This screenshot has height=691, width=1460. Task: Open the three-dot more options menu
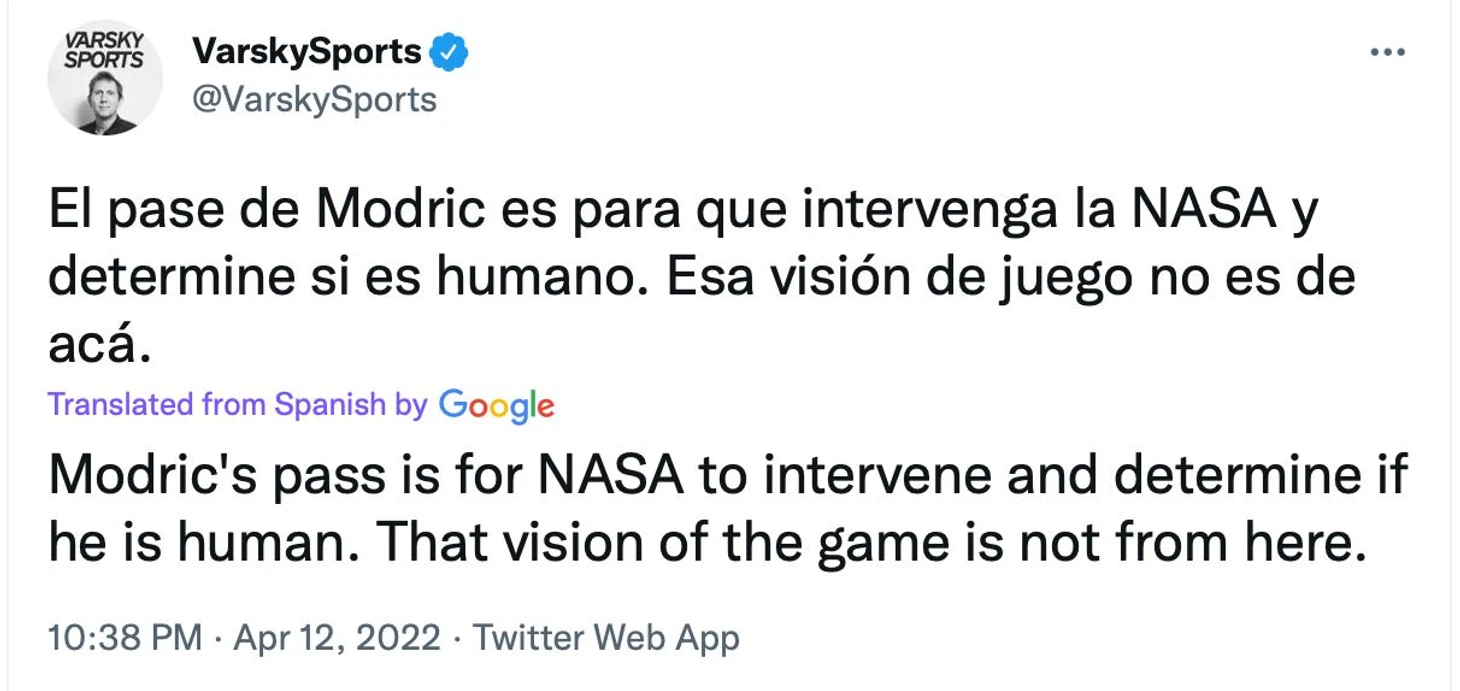[1387, 53]
